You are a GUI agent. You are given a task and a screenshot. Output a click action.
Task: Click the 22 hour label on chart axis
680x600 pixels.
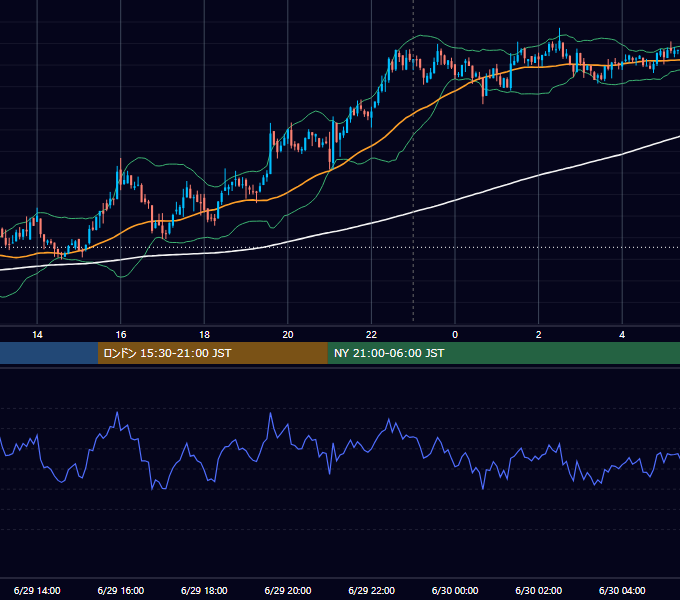click(371, 335)
